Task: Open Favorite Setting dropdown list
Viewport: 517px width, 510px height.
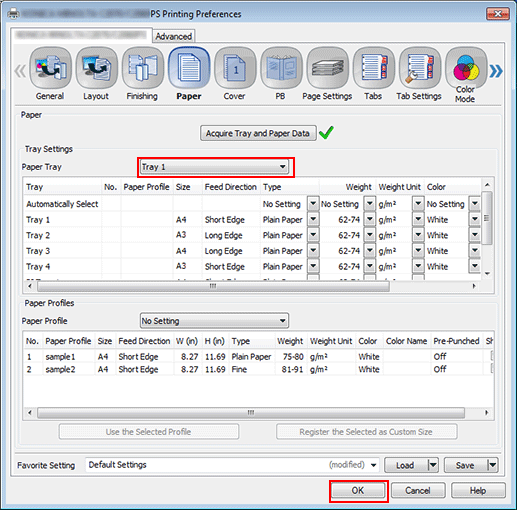Action: (374, 465)
